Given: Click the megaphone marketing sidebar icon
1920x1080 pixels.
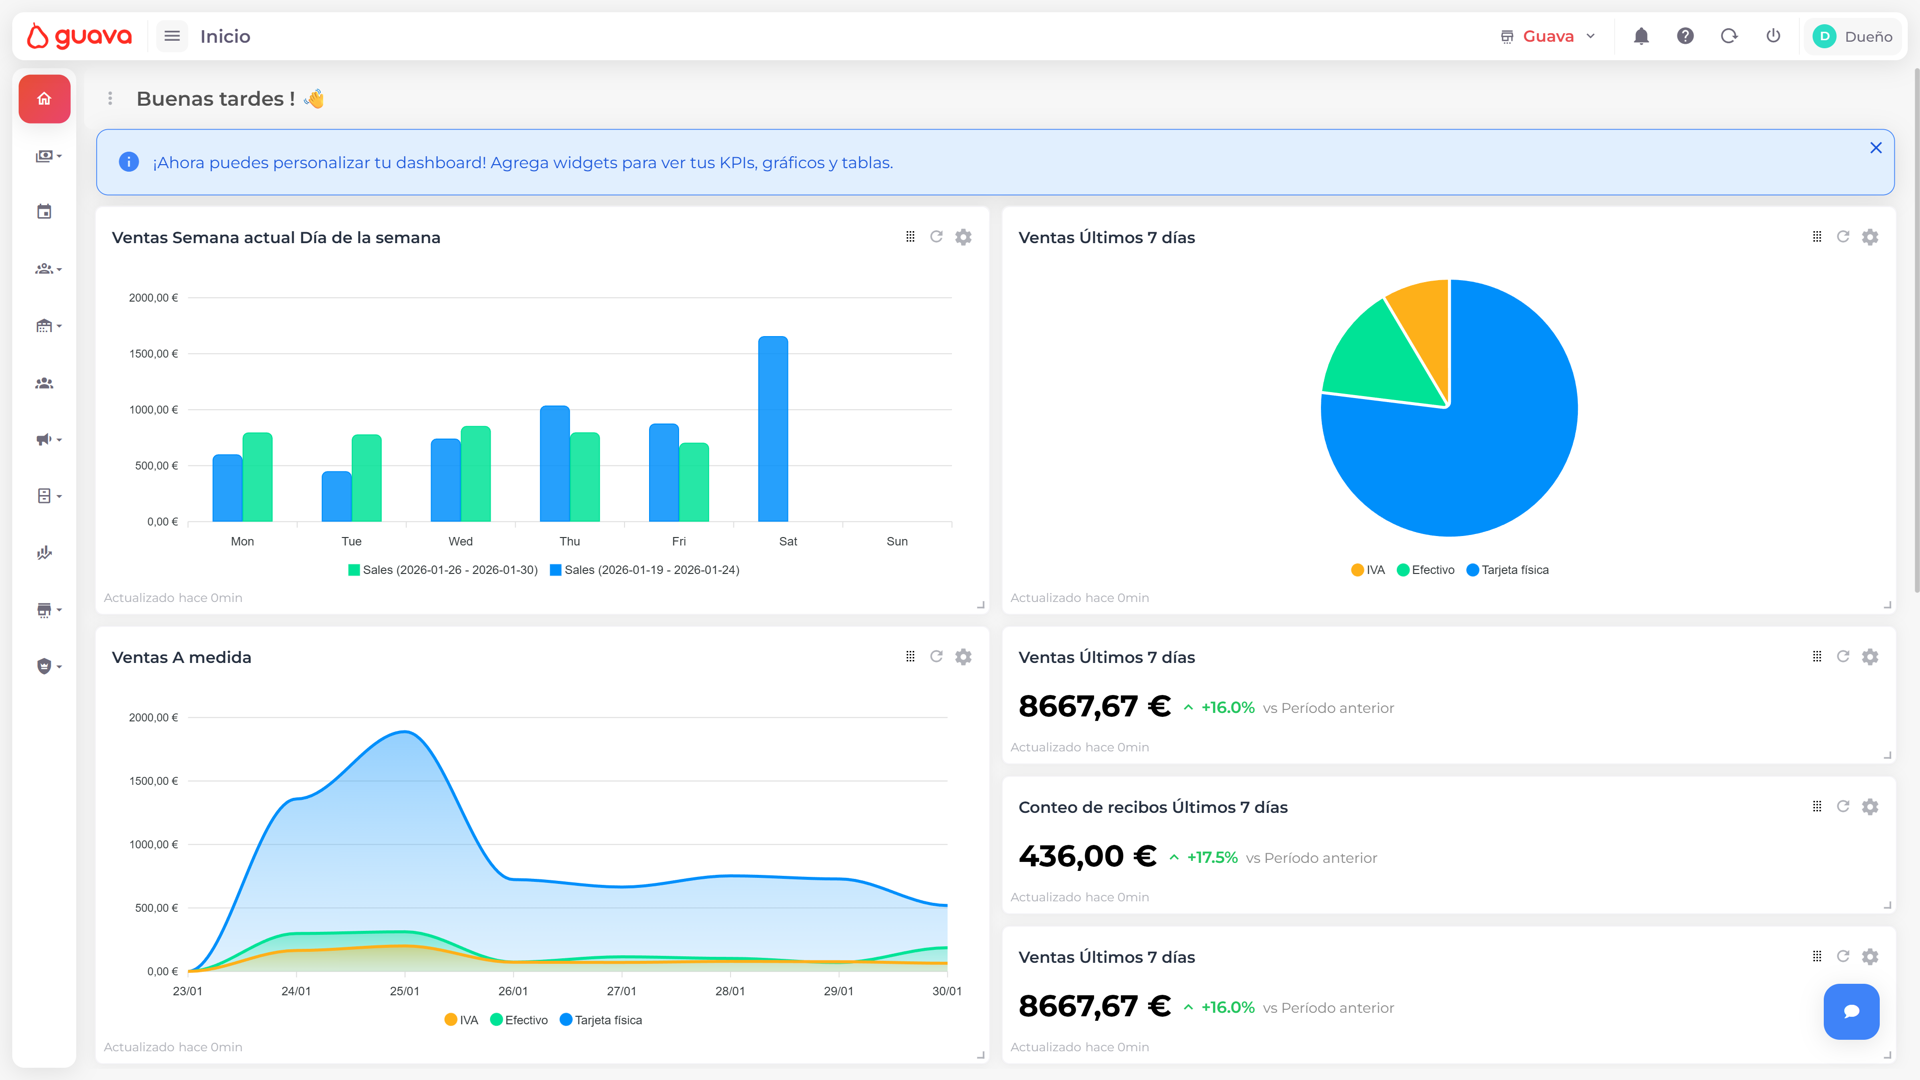Looking at the screenshot, I should [45, 440].
